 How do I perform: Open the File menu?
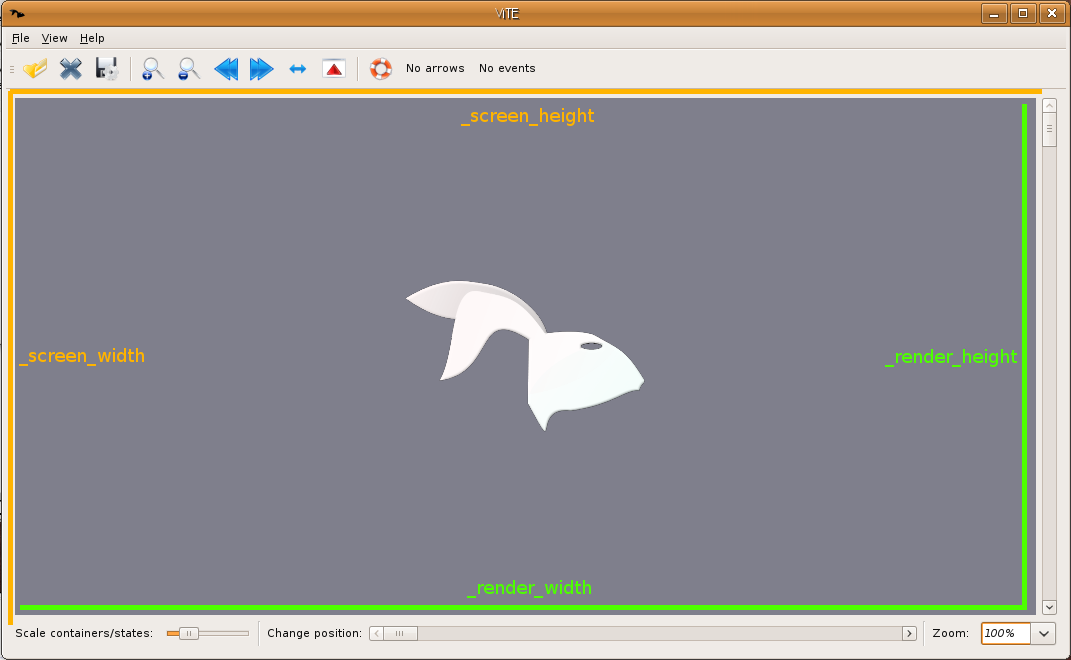pos(21,38)
